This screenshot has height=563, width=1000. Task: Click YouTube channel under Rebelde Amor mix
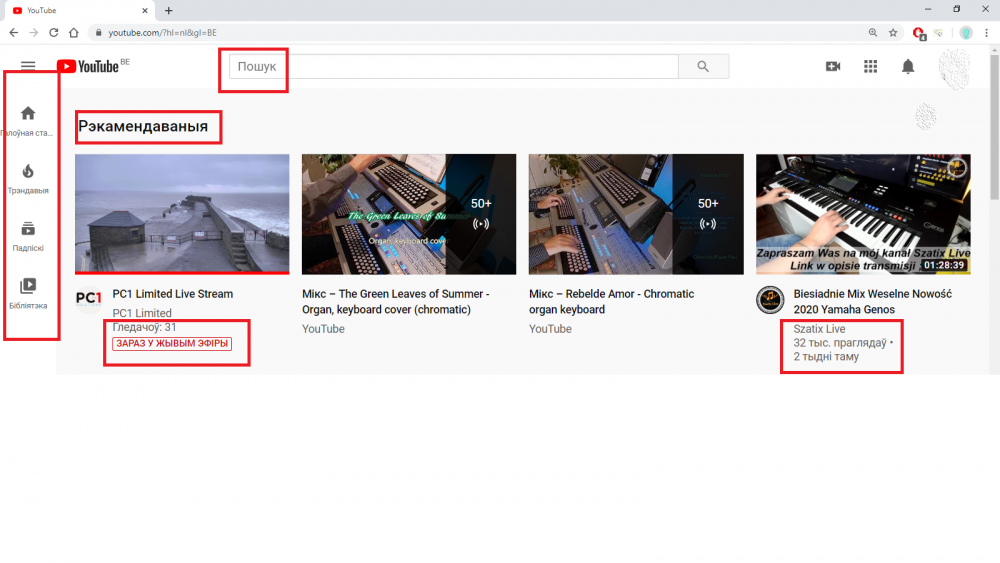pyautogui.click(x=550, y=329)
